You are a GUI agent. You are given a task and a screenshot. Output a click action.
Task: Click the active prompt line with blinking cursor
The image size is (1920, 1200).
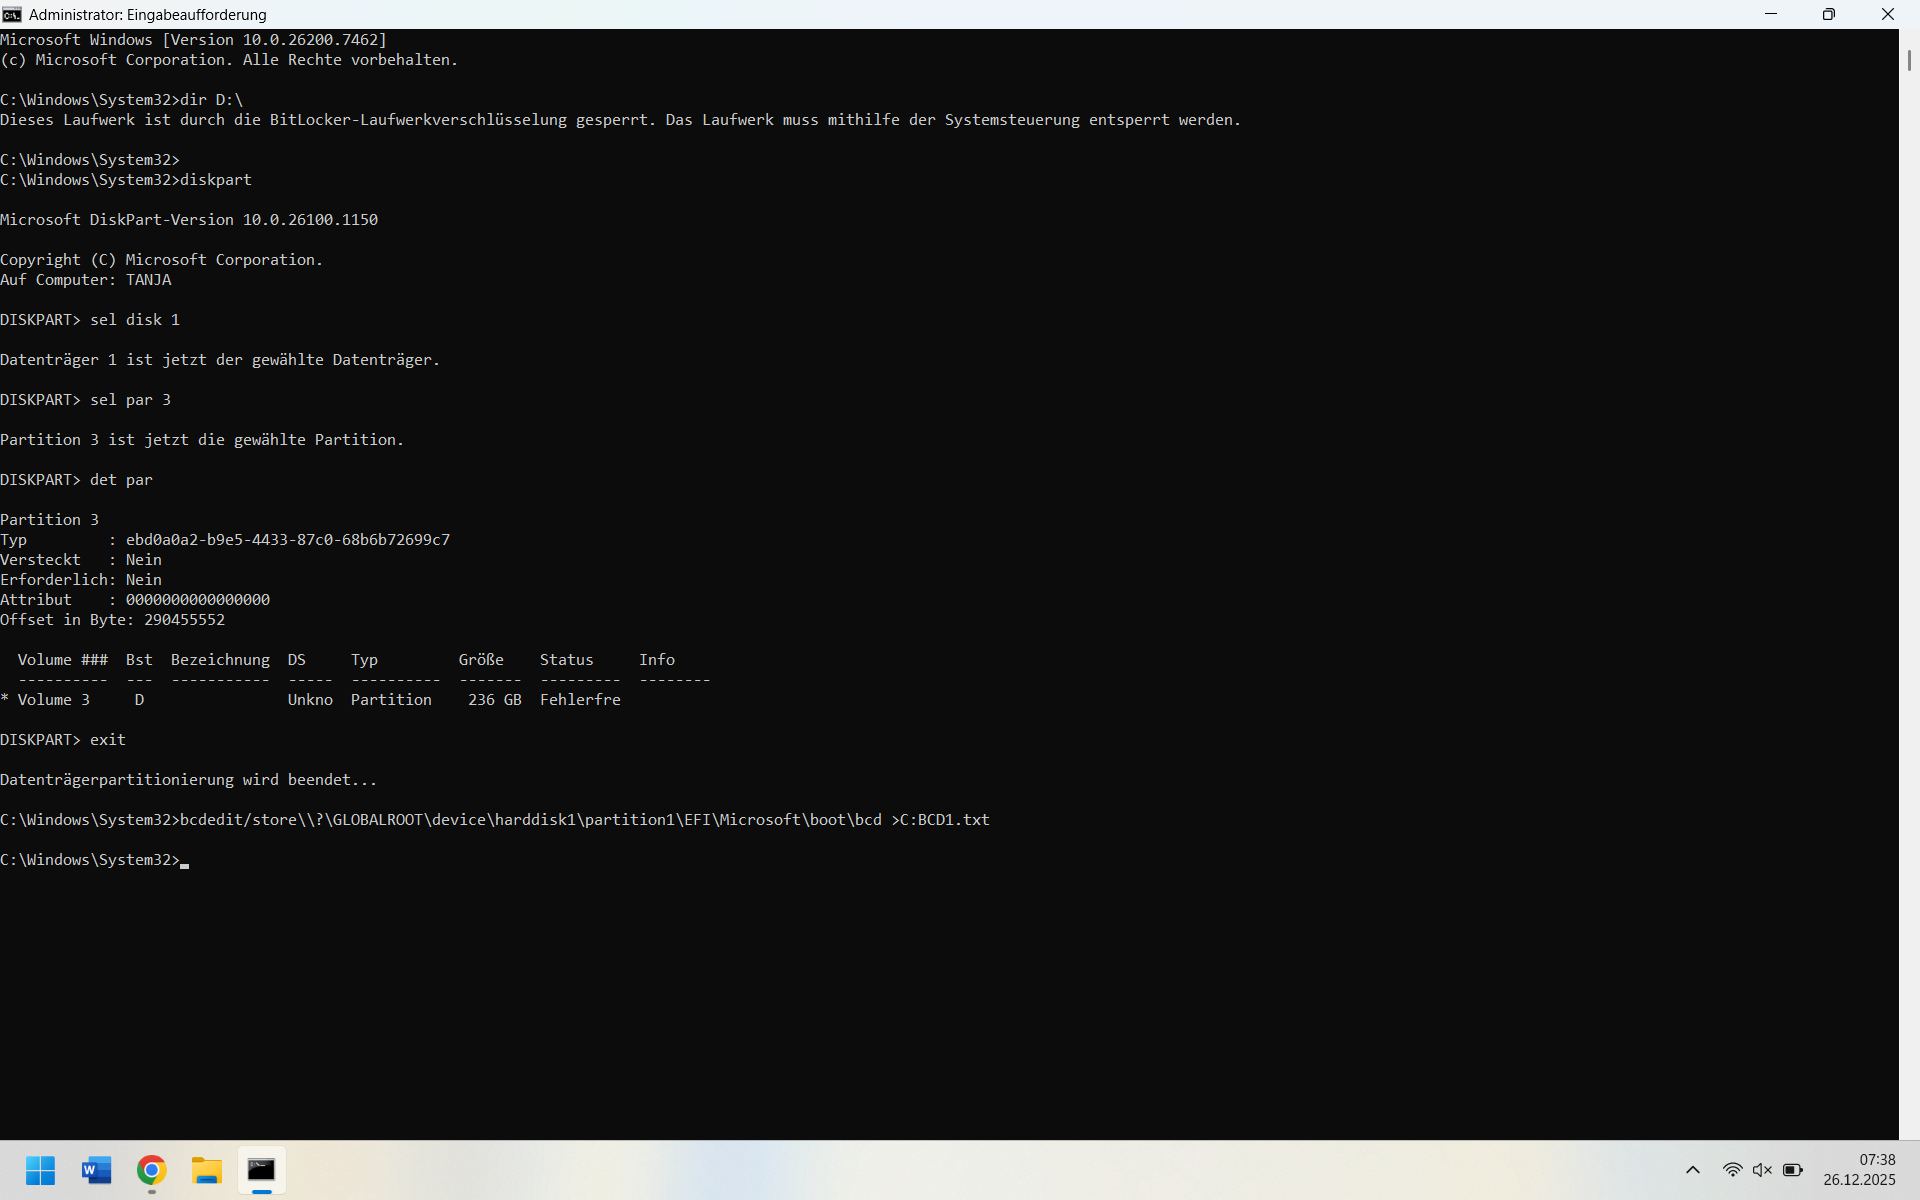[185, 860]
